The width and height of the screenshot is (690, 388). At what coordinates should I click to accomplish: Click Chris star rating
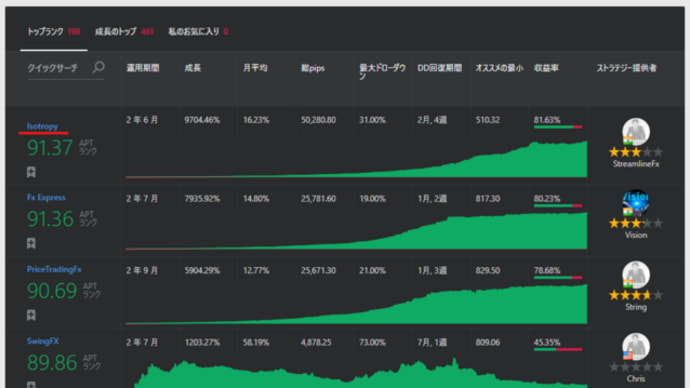(636, 367)
